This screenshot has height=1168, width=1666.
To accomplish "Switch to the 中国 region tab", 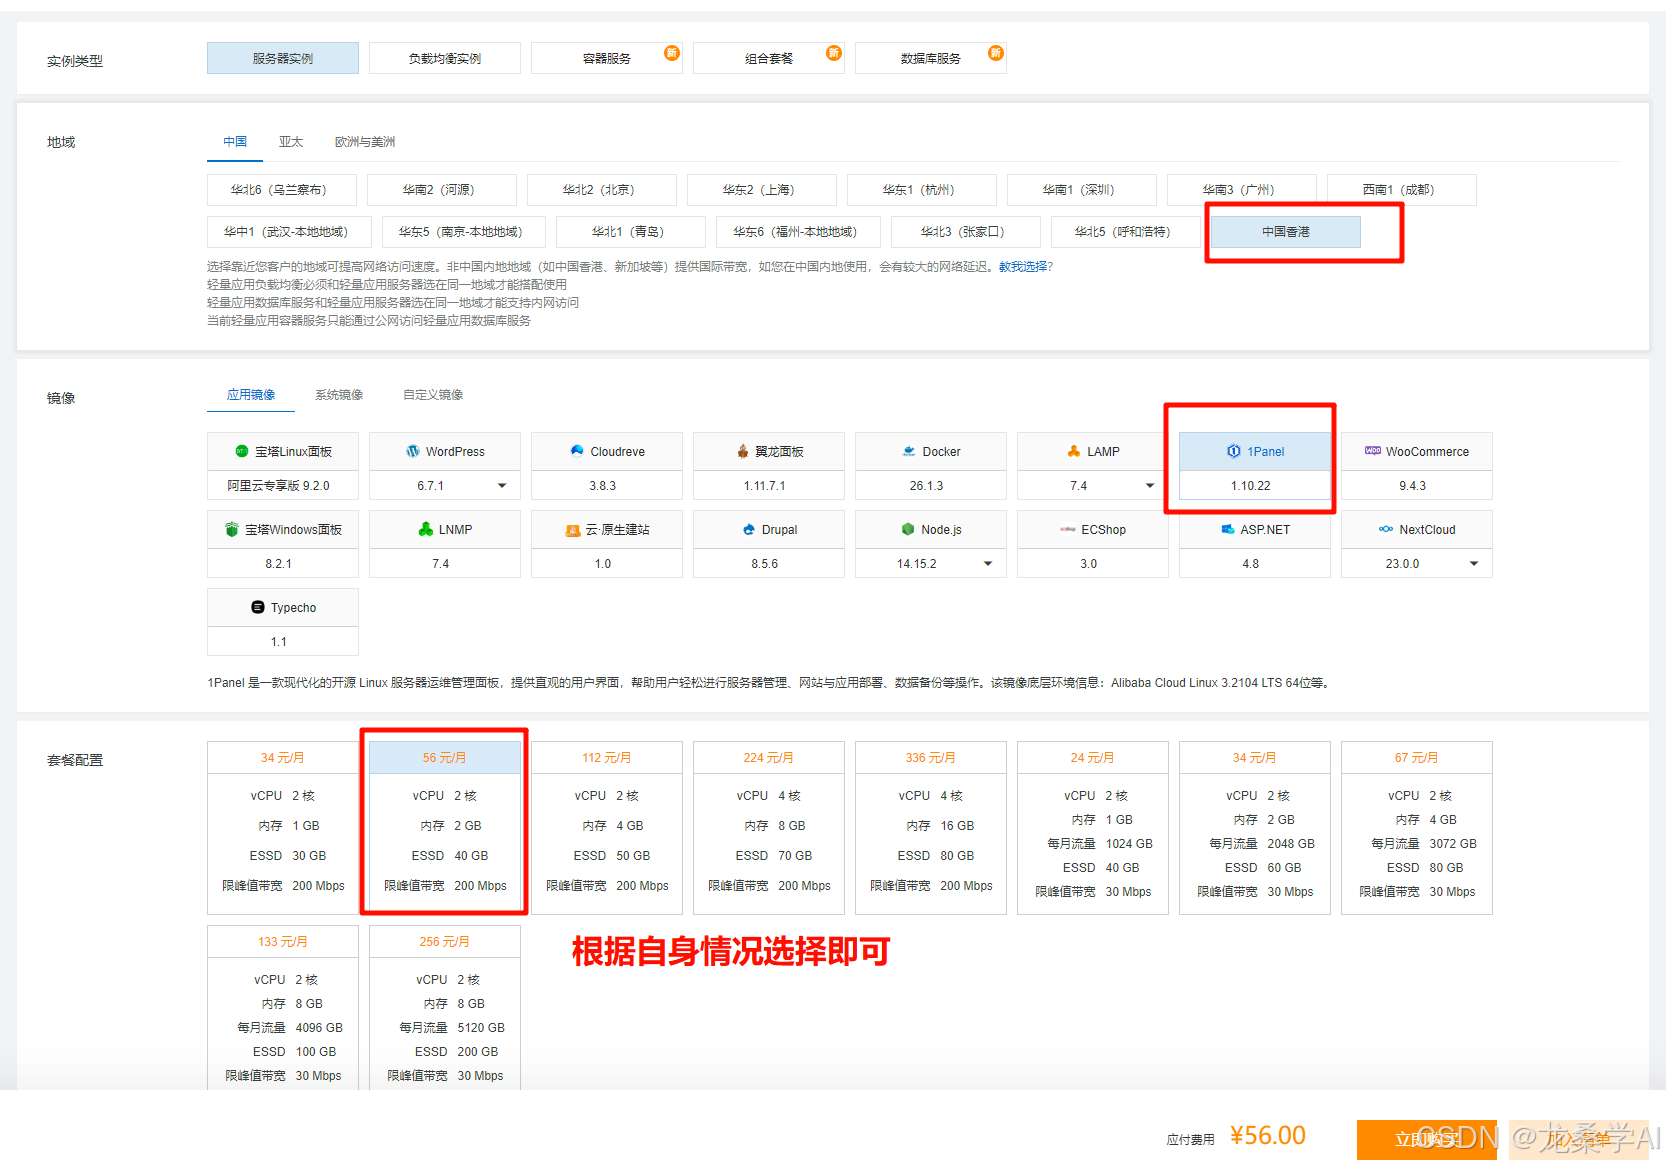I will (x=235, y=142).
